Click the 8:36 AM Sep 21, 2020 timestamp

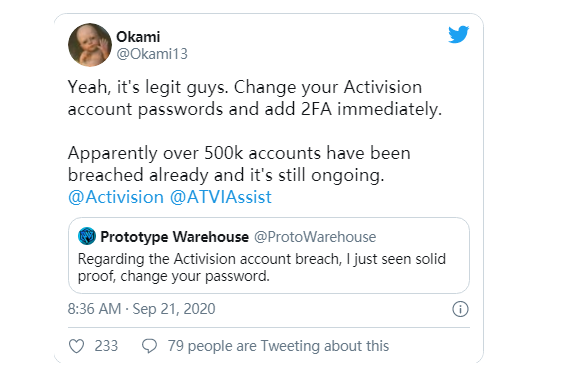click(x=141, y=309)
